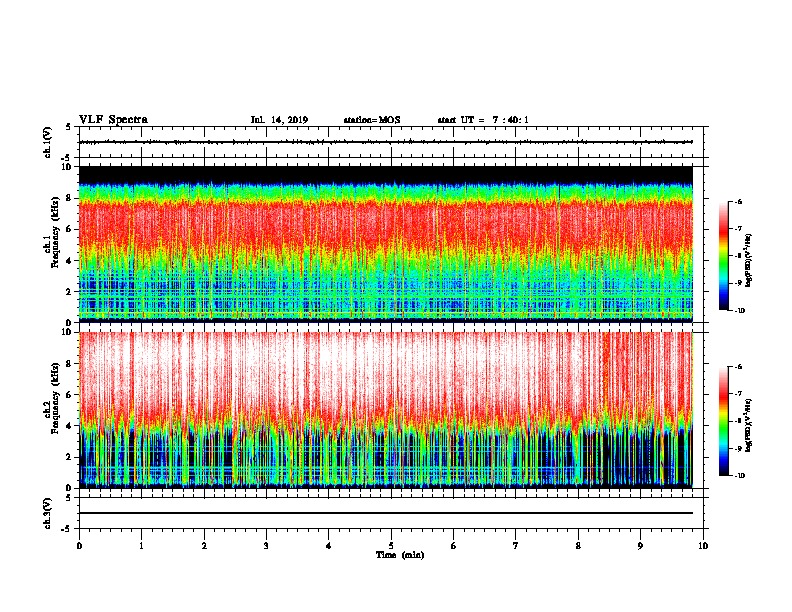This screenshot has width=792, height=612.
Task: Click the "ch.3(V)" waveform axis label
Action: 48,513
